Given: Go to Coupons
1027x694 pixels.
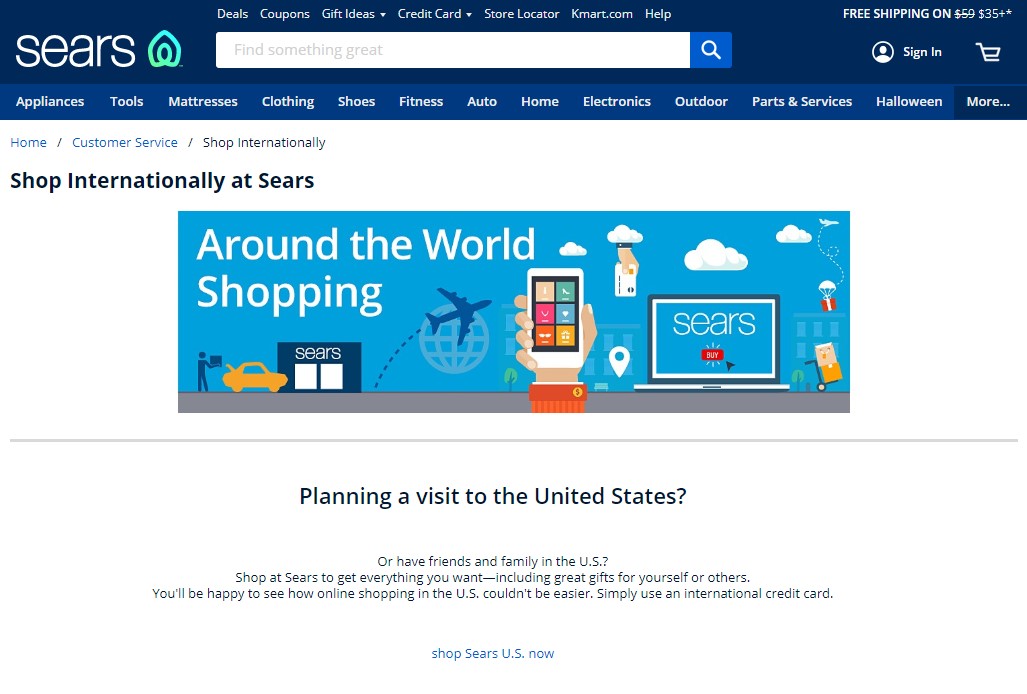Looking at the screenshot, I should (284, 14).
